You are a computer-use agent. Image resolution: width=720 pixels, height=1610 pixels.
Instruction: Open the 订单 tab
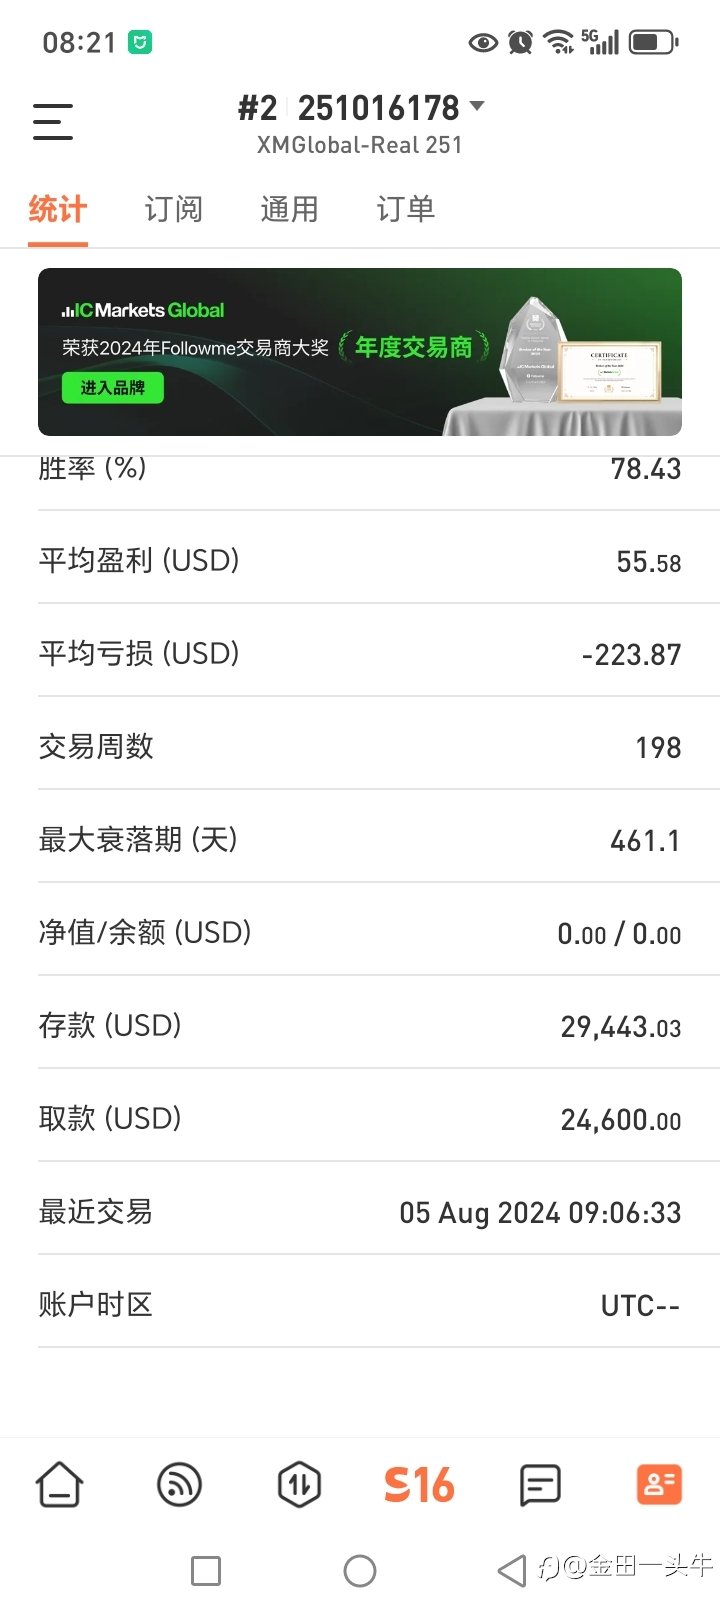point(406,209)
